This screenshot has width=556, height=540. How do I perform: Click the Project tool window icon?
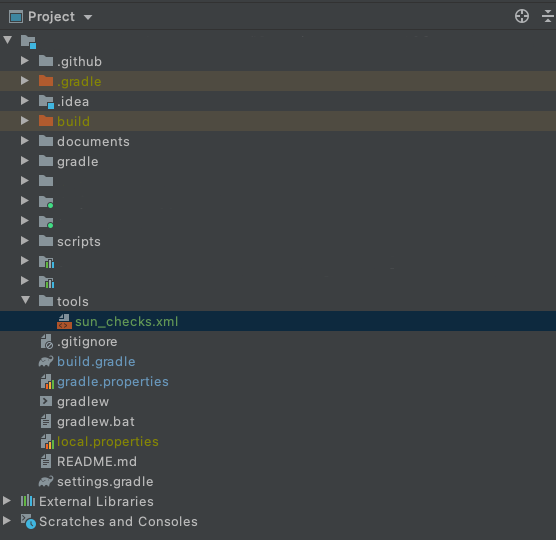pos(16,17)
